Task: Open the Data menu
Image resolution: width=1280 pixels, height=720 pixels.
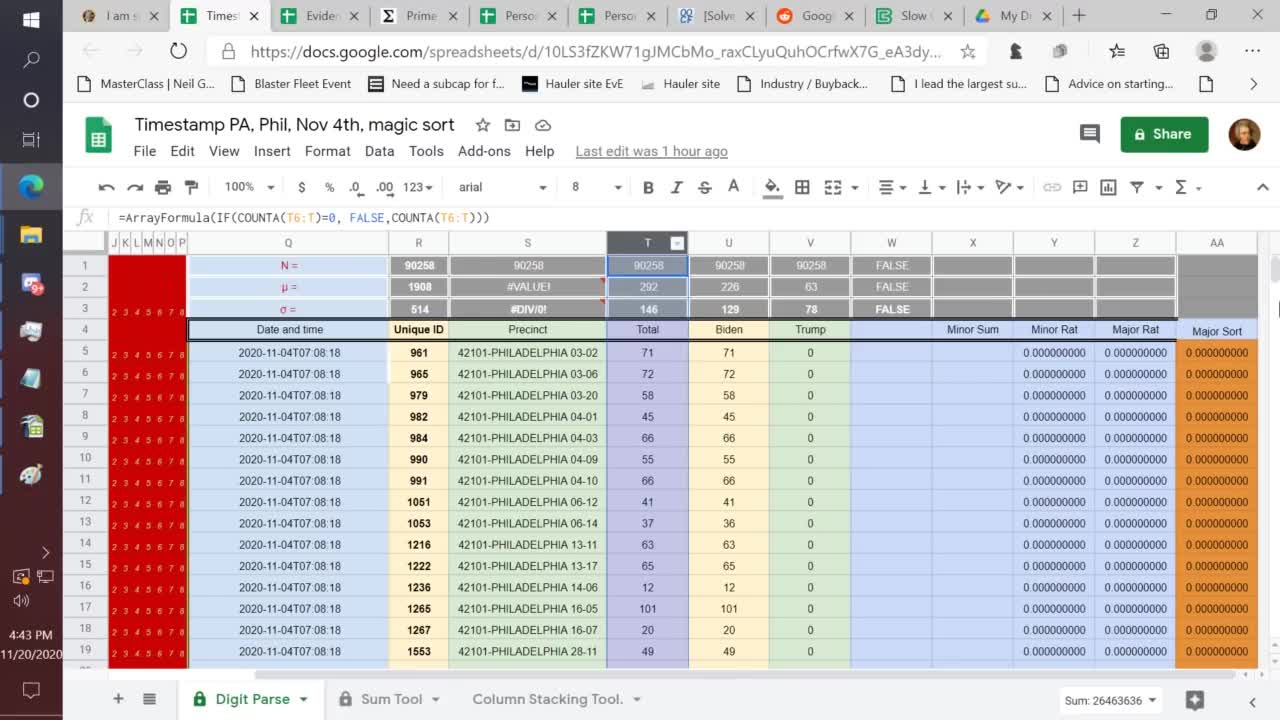Action: (x=379, y=151)
